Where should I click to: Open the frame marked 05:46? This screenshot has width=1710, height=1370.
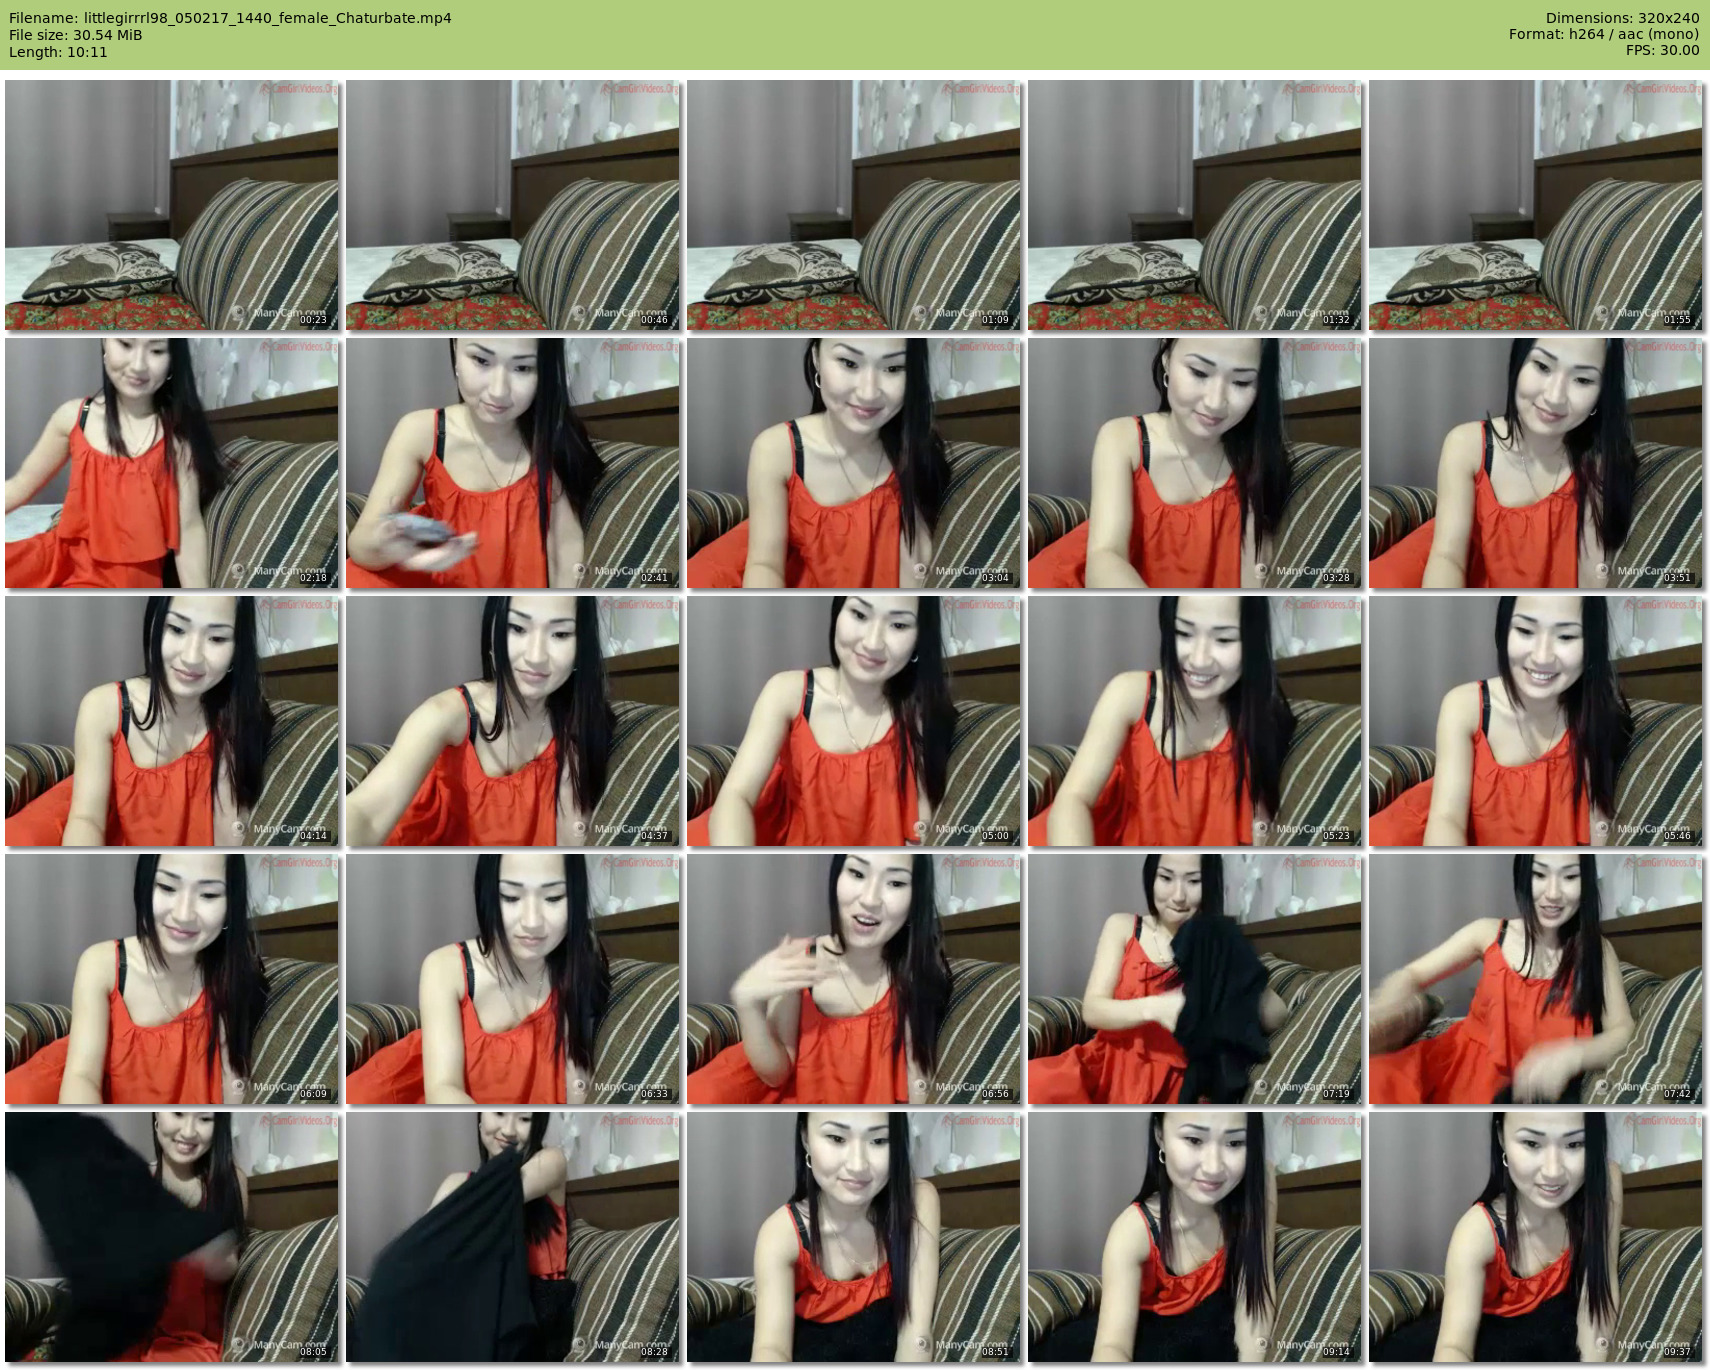1536,721
